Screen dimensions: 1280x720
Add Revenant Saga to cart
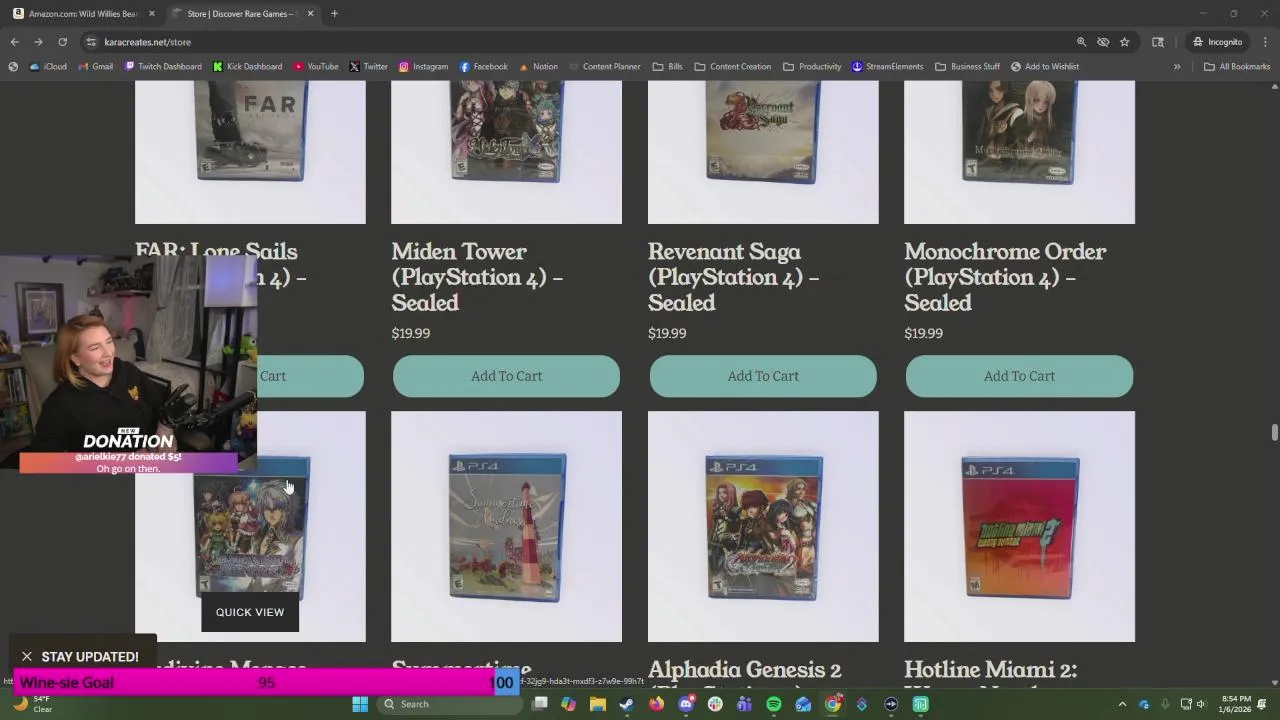tap(763, 376)
